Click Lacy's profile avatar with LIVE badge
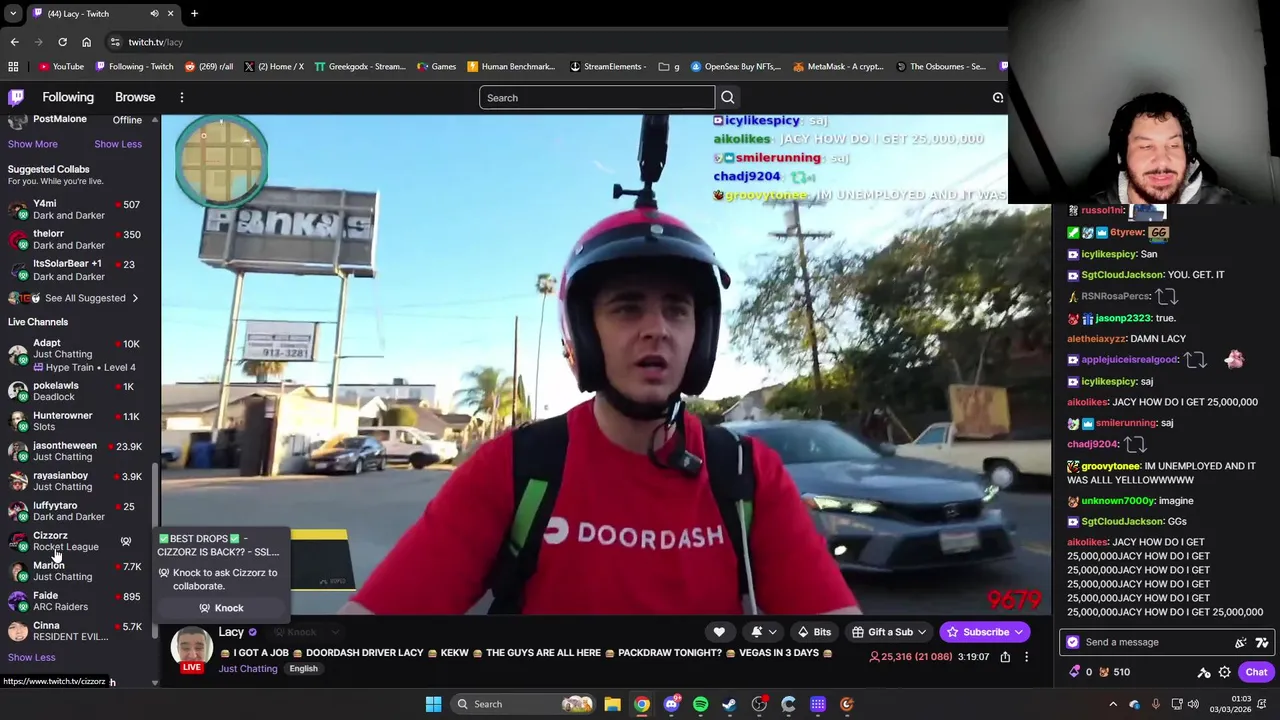 [x=191, y=649]
